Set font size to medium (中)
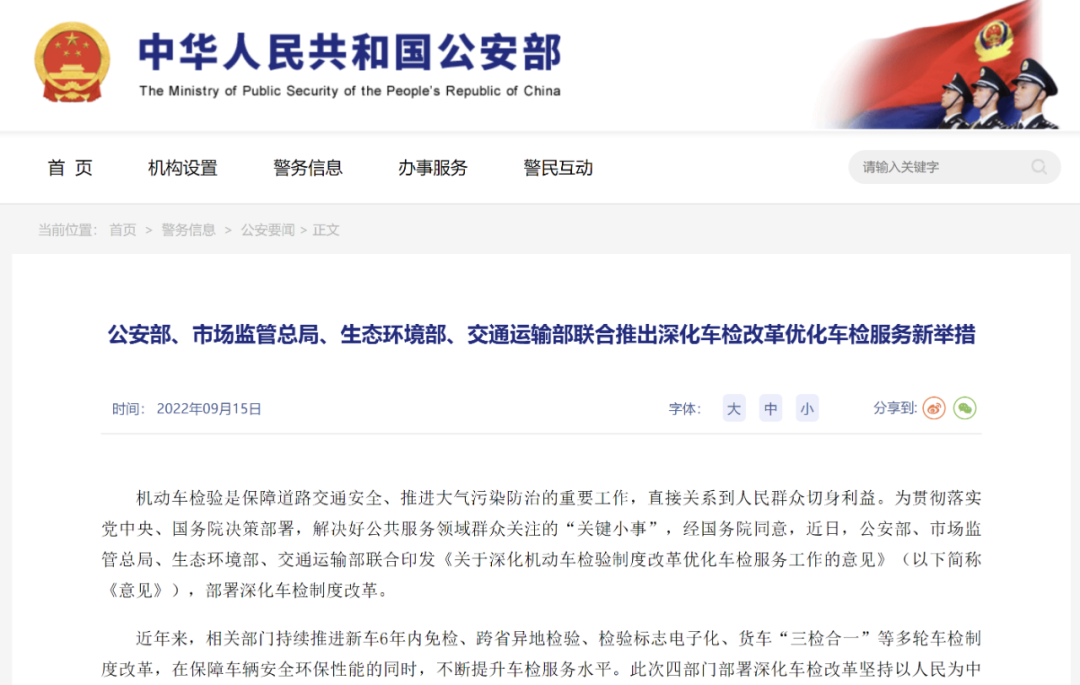Viewport: 1080px width, 685px height. tap(771, 408)
